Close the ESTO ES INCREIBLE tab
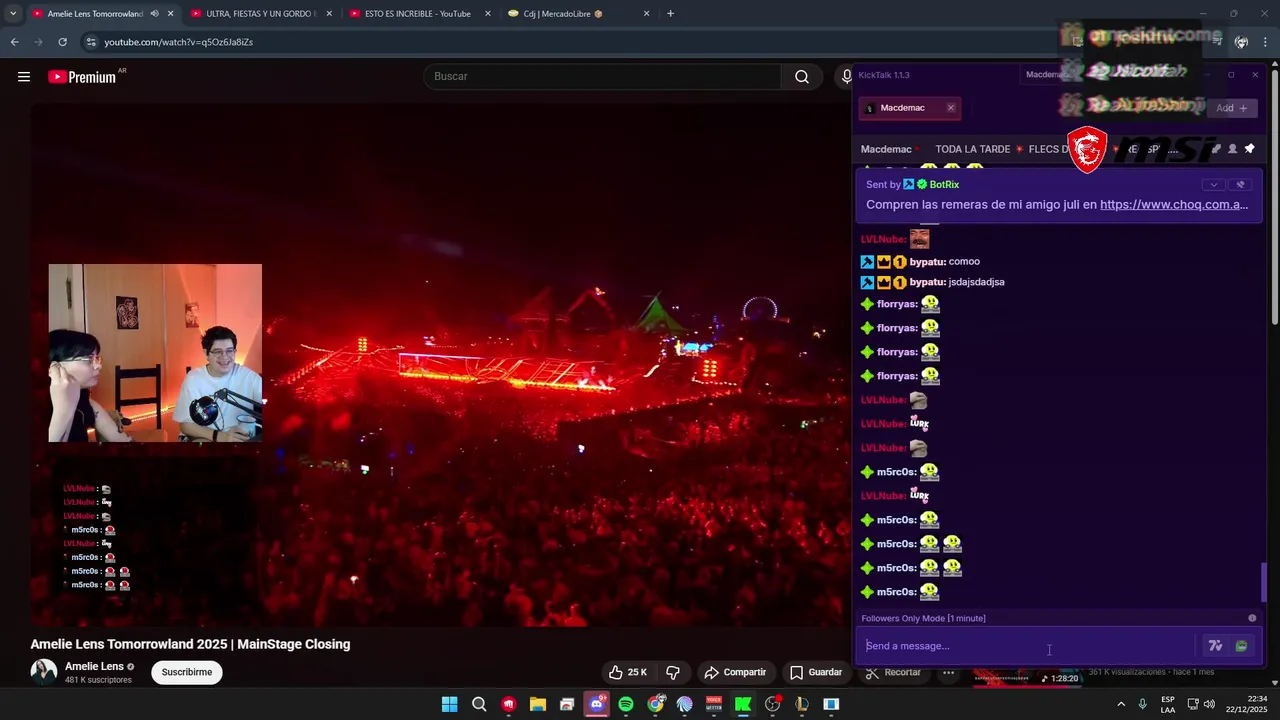This screenshot has width=1280, height=720. pos(488,14)
